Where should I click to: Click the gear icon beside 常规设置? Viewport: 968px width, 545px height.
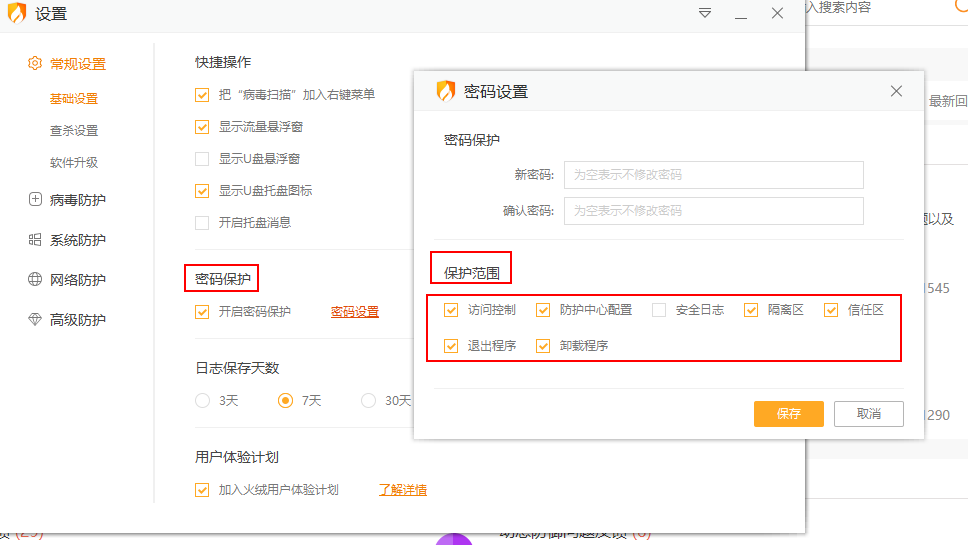35,63
